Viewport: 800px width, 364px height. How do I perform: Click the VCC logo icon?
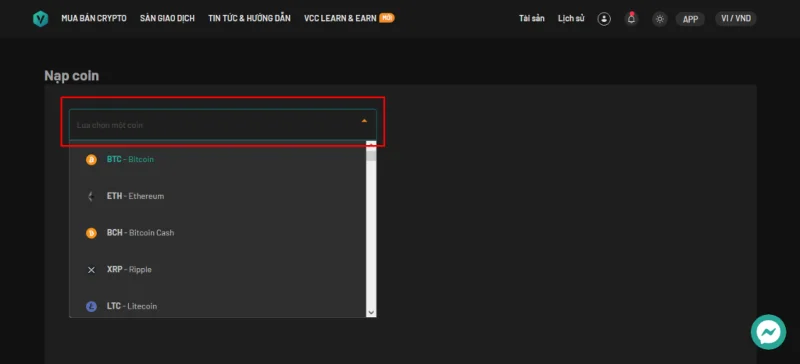(40, 19)
